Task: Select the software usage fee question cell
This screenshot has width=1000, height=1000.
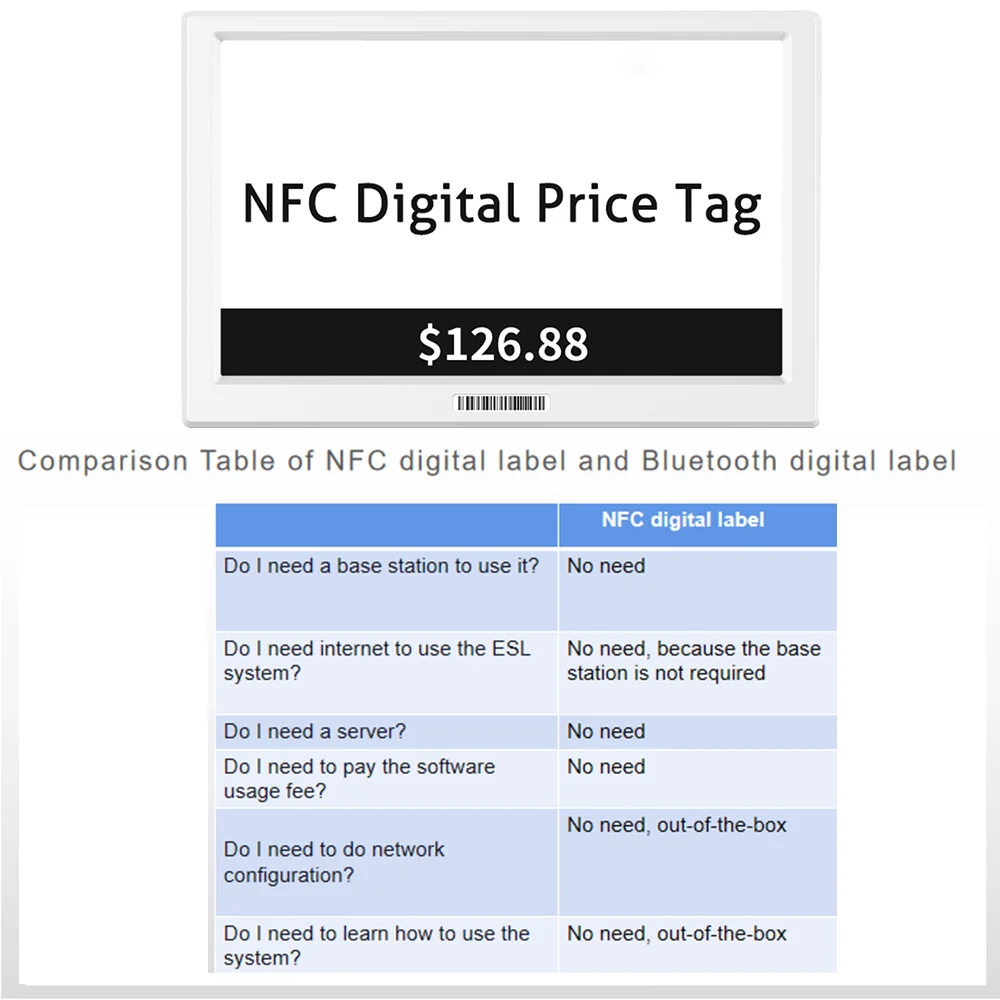Action: click(360, 779)
